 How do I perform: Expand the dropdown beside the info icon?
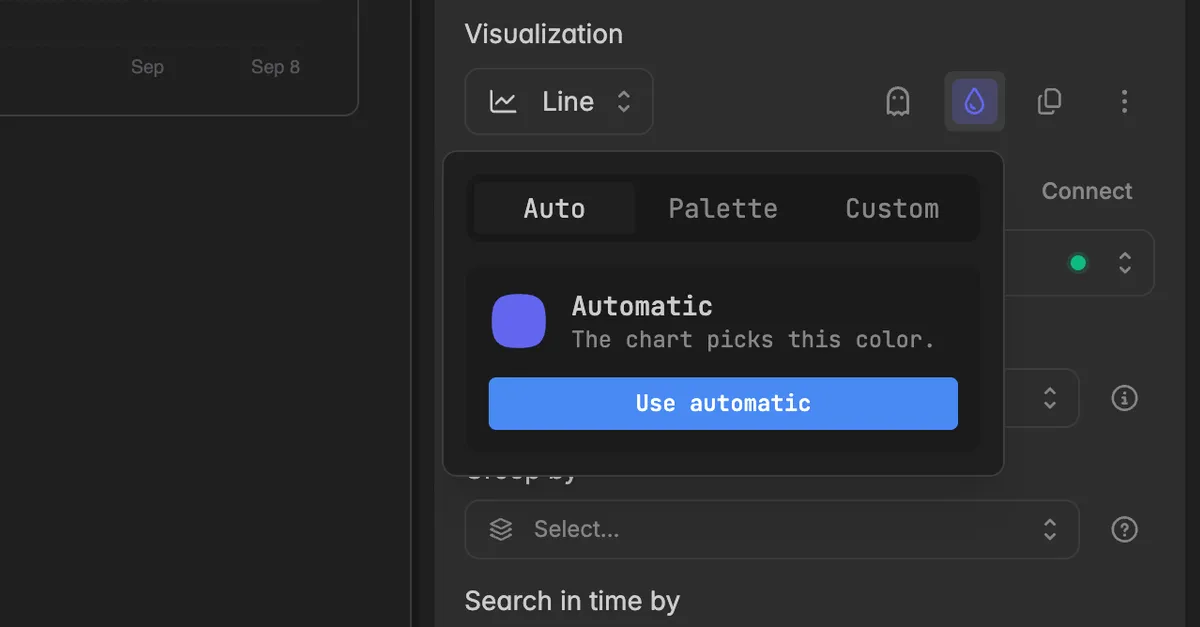(1041, 398)
